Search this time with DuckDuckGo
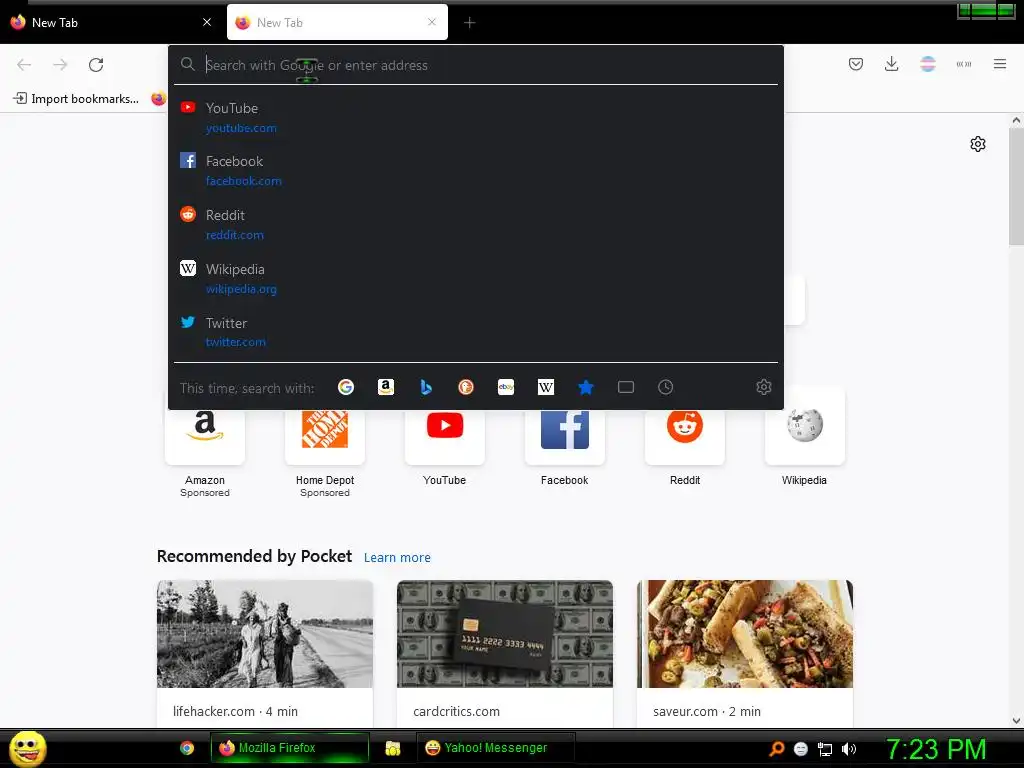1024x768 pixels. coord(466,387)
